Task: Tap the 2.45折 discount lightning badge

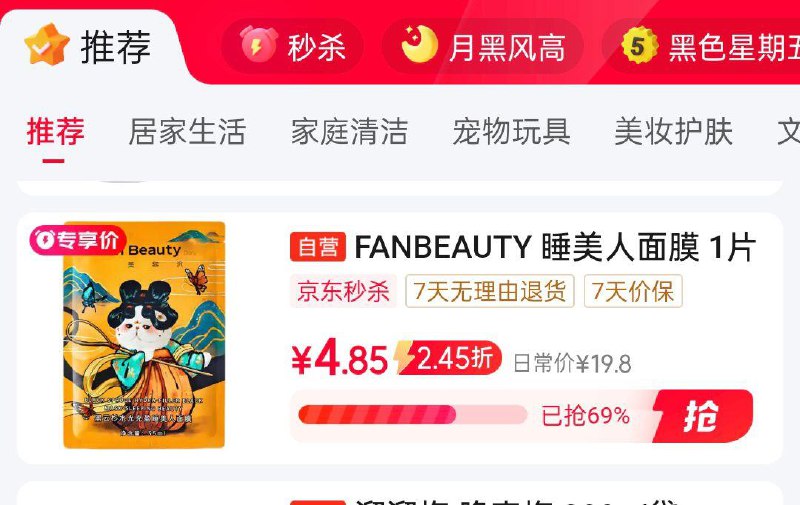Action: pos(447,358)
